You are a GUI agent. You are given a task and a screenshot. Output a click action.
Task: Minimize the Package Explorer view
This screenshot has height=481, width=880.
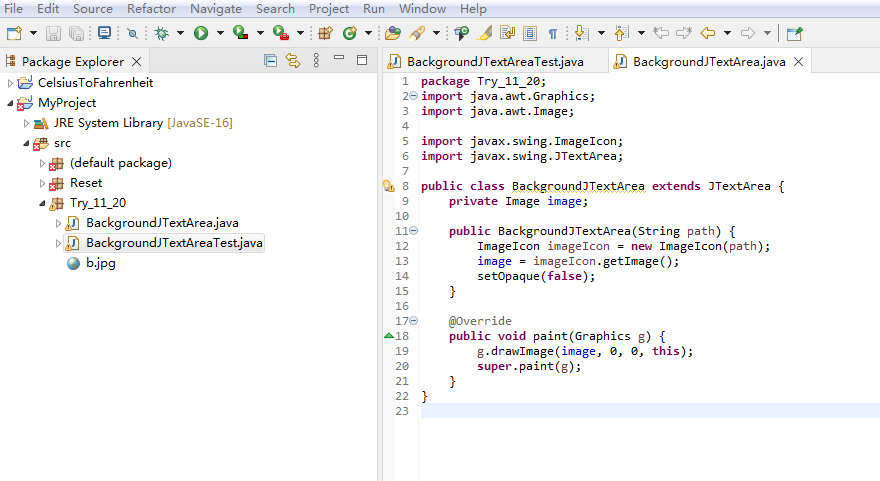tap(338, 57)
